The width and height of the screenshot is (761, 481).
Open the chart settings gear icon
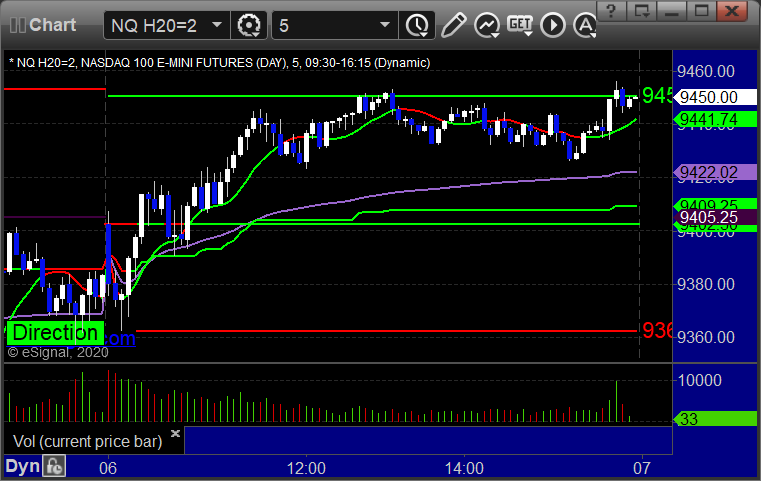248,25
